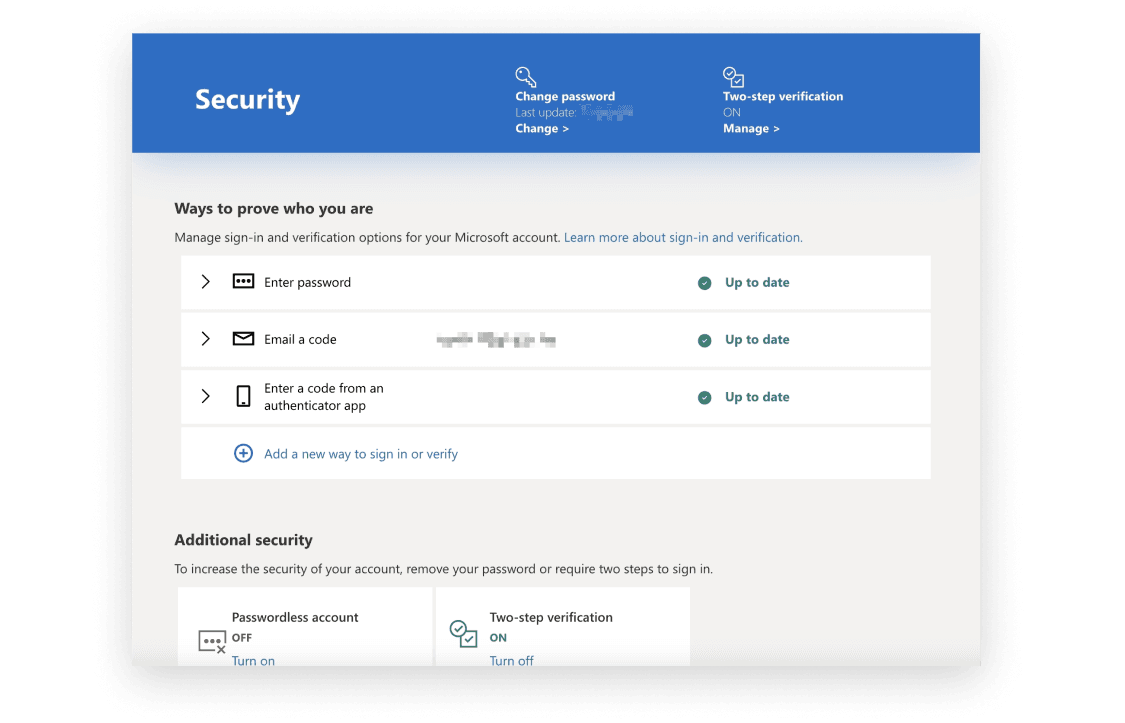Viewport: 1125px width, 723px height.
Task: Click the Passwordless account icon
Action: [212, 641]
